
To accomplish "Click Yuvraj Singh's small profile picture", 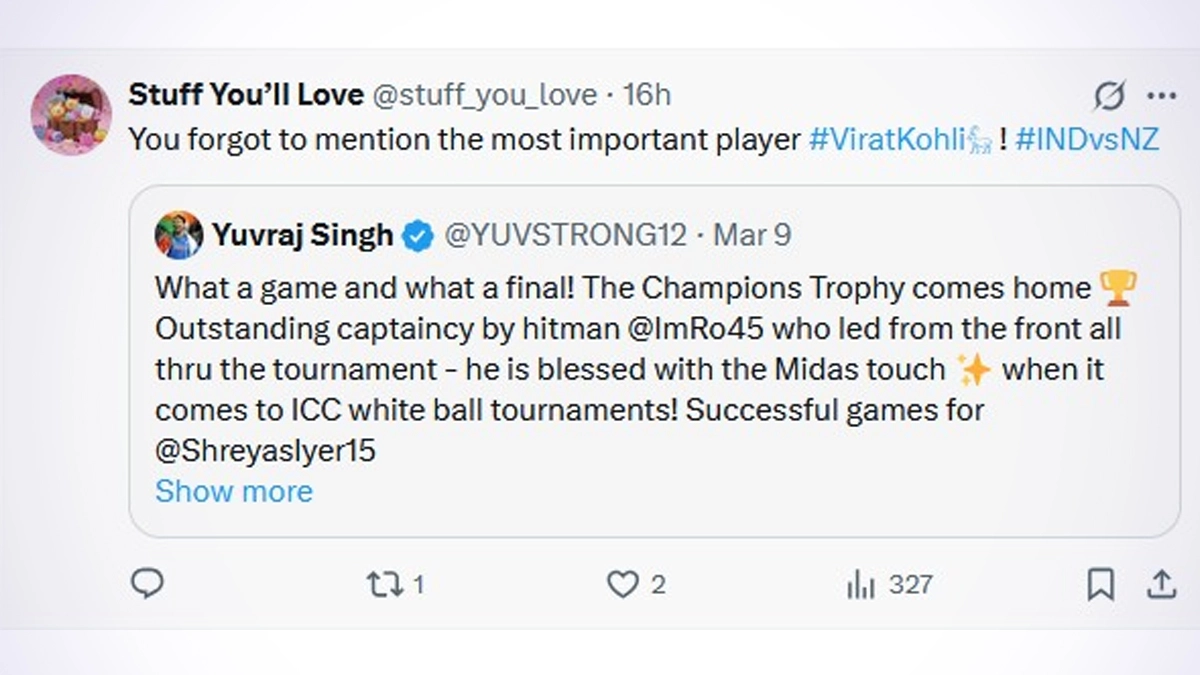I will [179, 235].
